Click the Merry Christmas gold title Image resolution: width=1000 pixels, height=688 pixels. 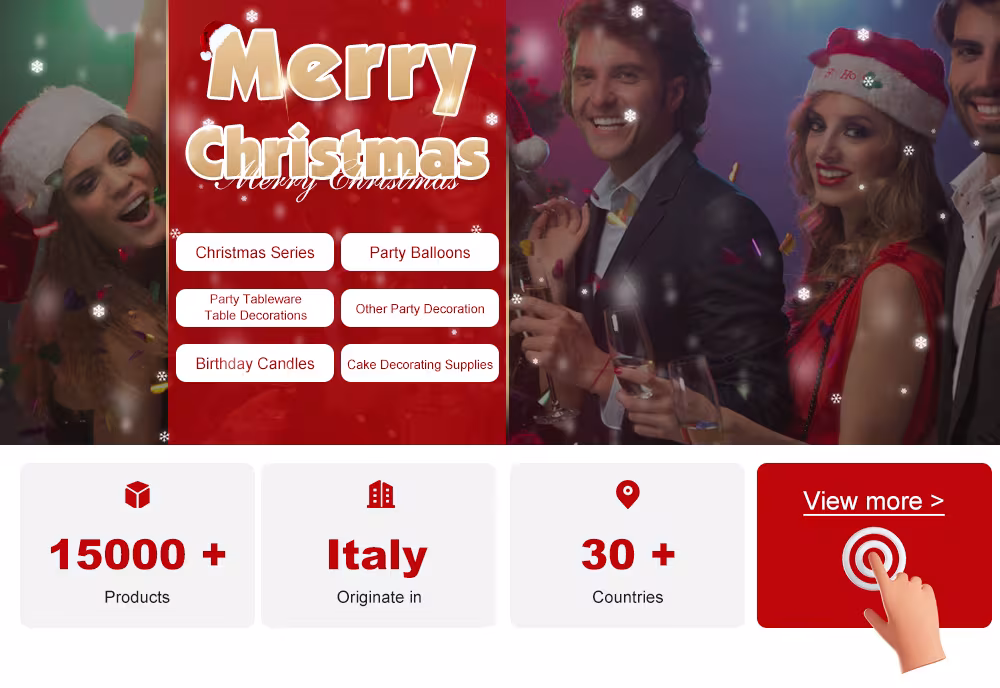(x=338, y=105)
